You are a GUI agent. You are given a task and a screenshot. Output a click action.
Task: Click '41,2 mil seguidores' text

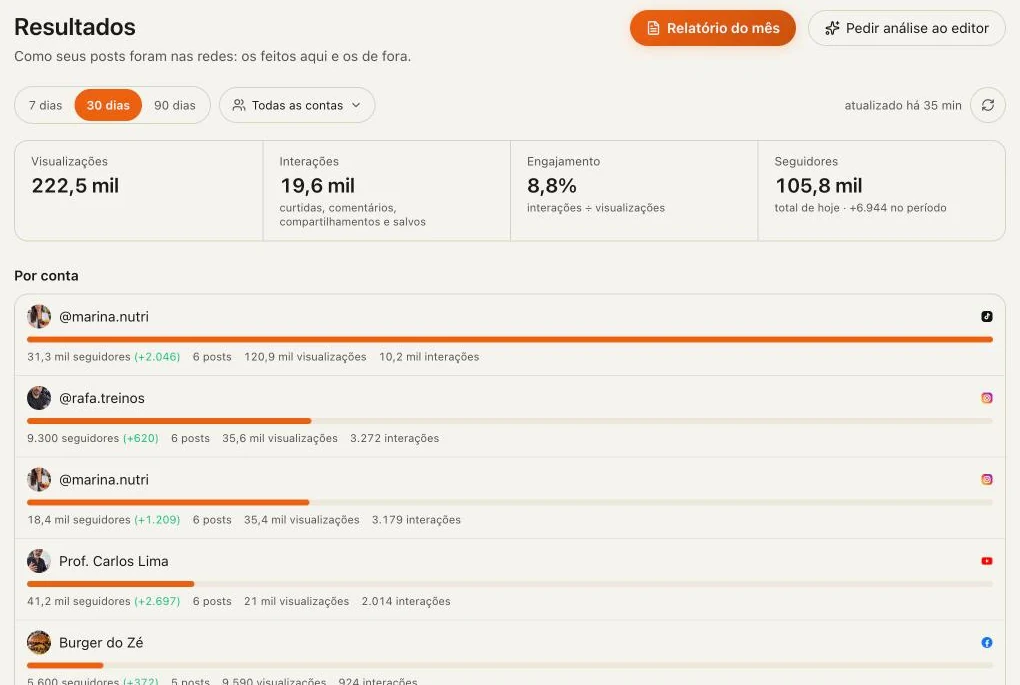79,601
